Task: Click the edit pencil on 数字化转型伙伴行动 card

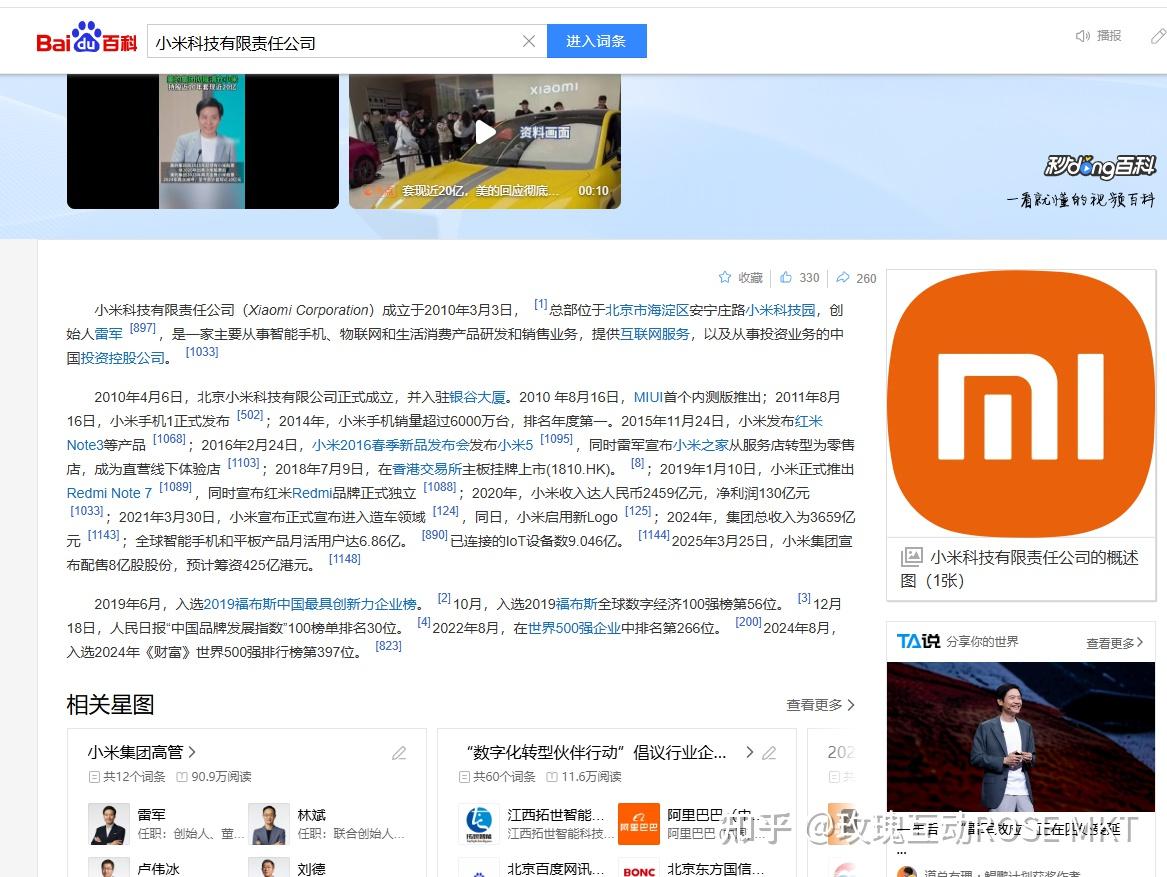Action: point(770,752)
